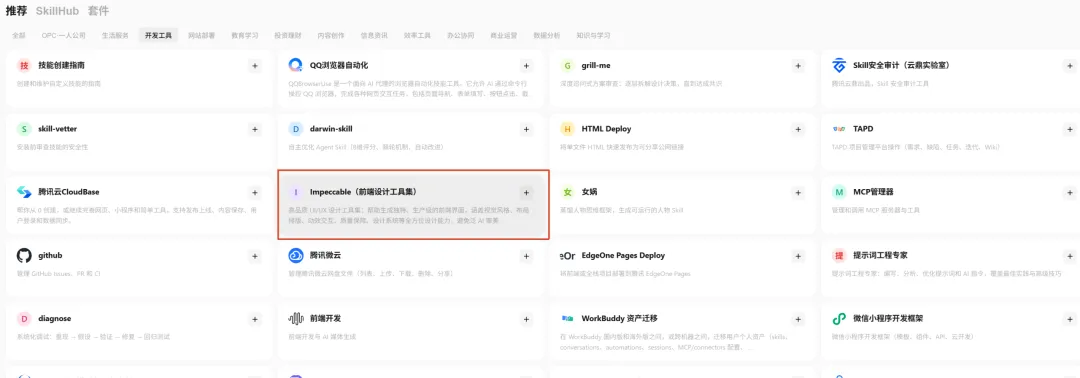Select the 内容创作 category
The height and width of the screenshot is (378, 1080).
[x=331, y=36]
